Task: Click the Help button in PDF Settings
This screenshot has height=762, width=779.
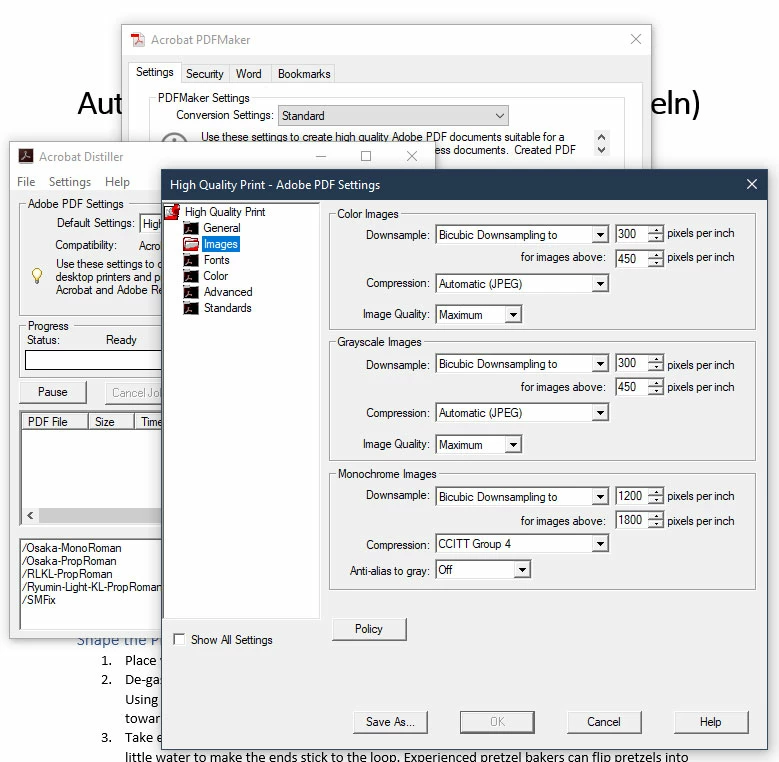Action: 711,722
